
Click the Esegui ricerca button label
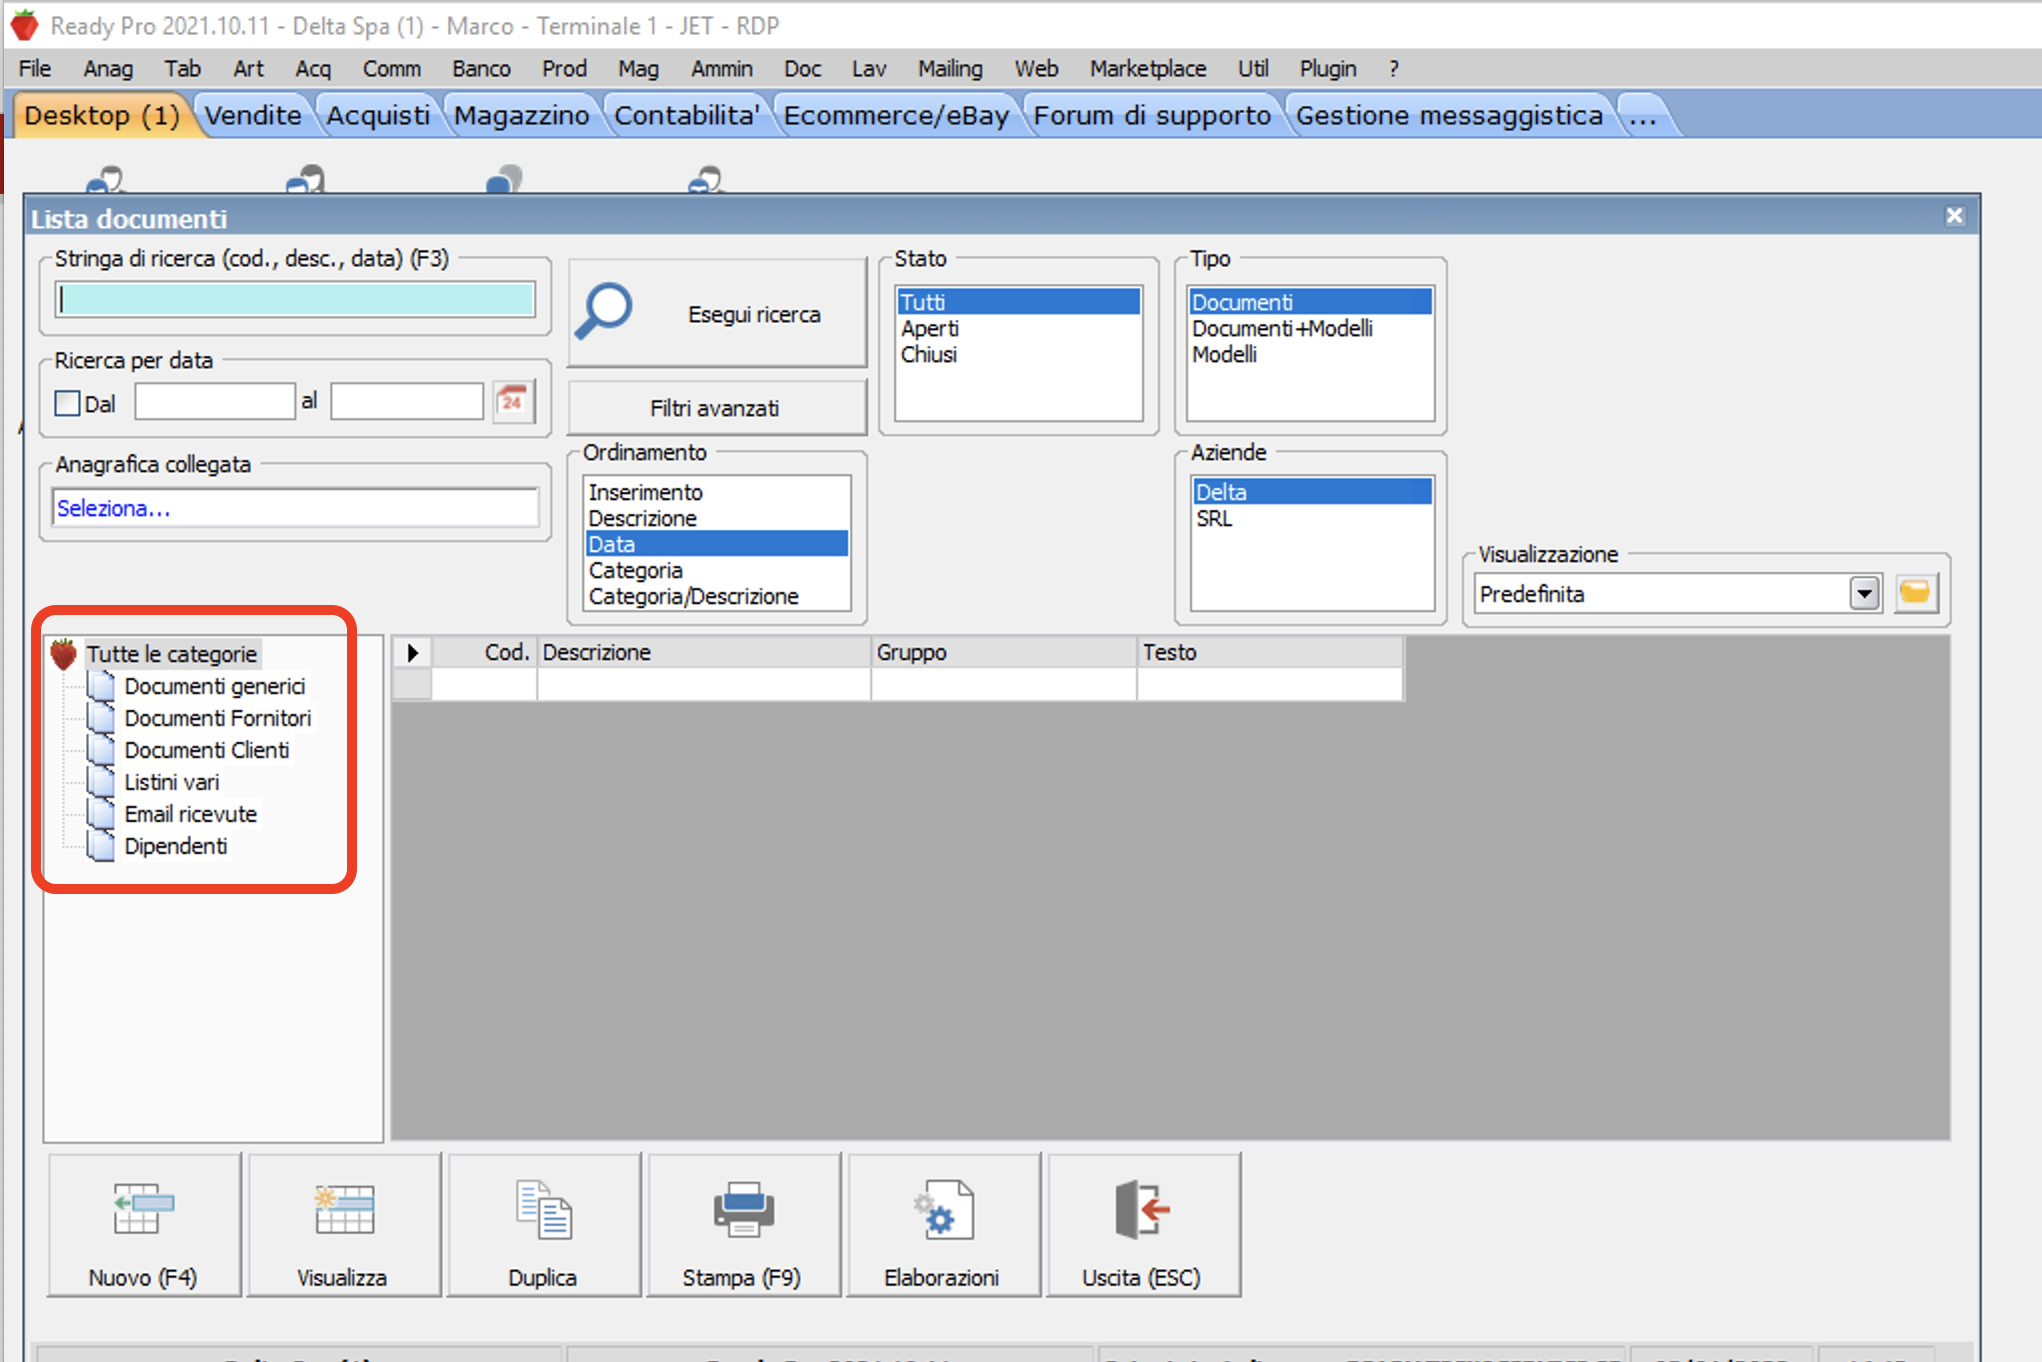(x=754, y=314)
